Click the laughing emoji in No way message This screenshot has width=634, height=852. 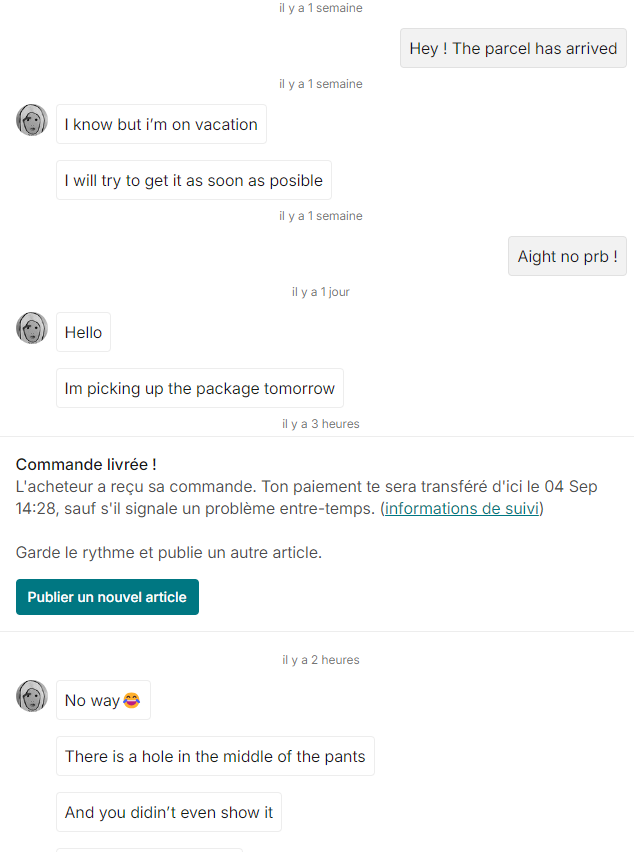(x=132, y=700)
